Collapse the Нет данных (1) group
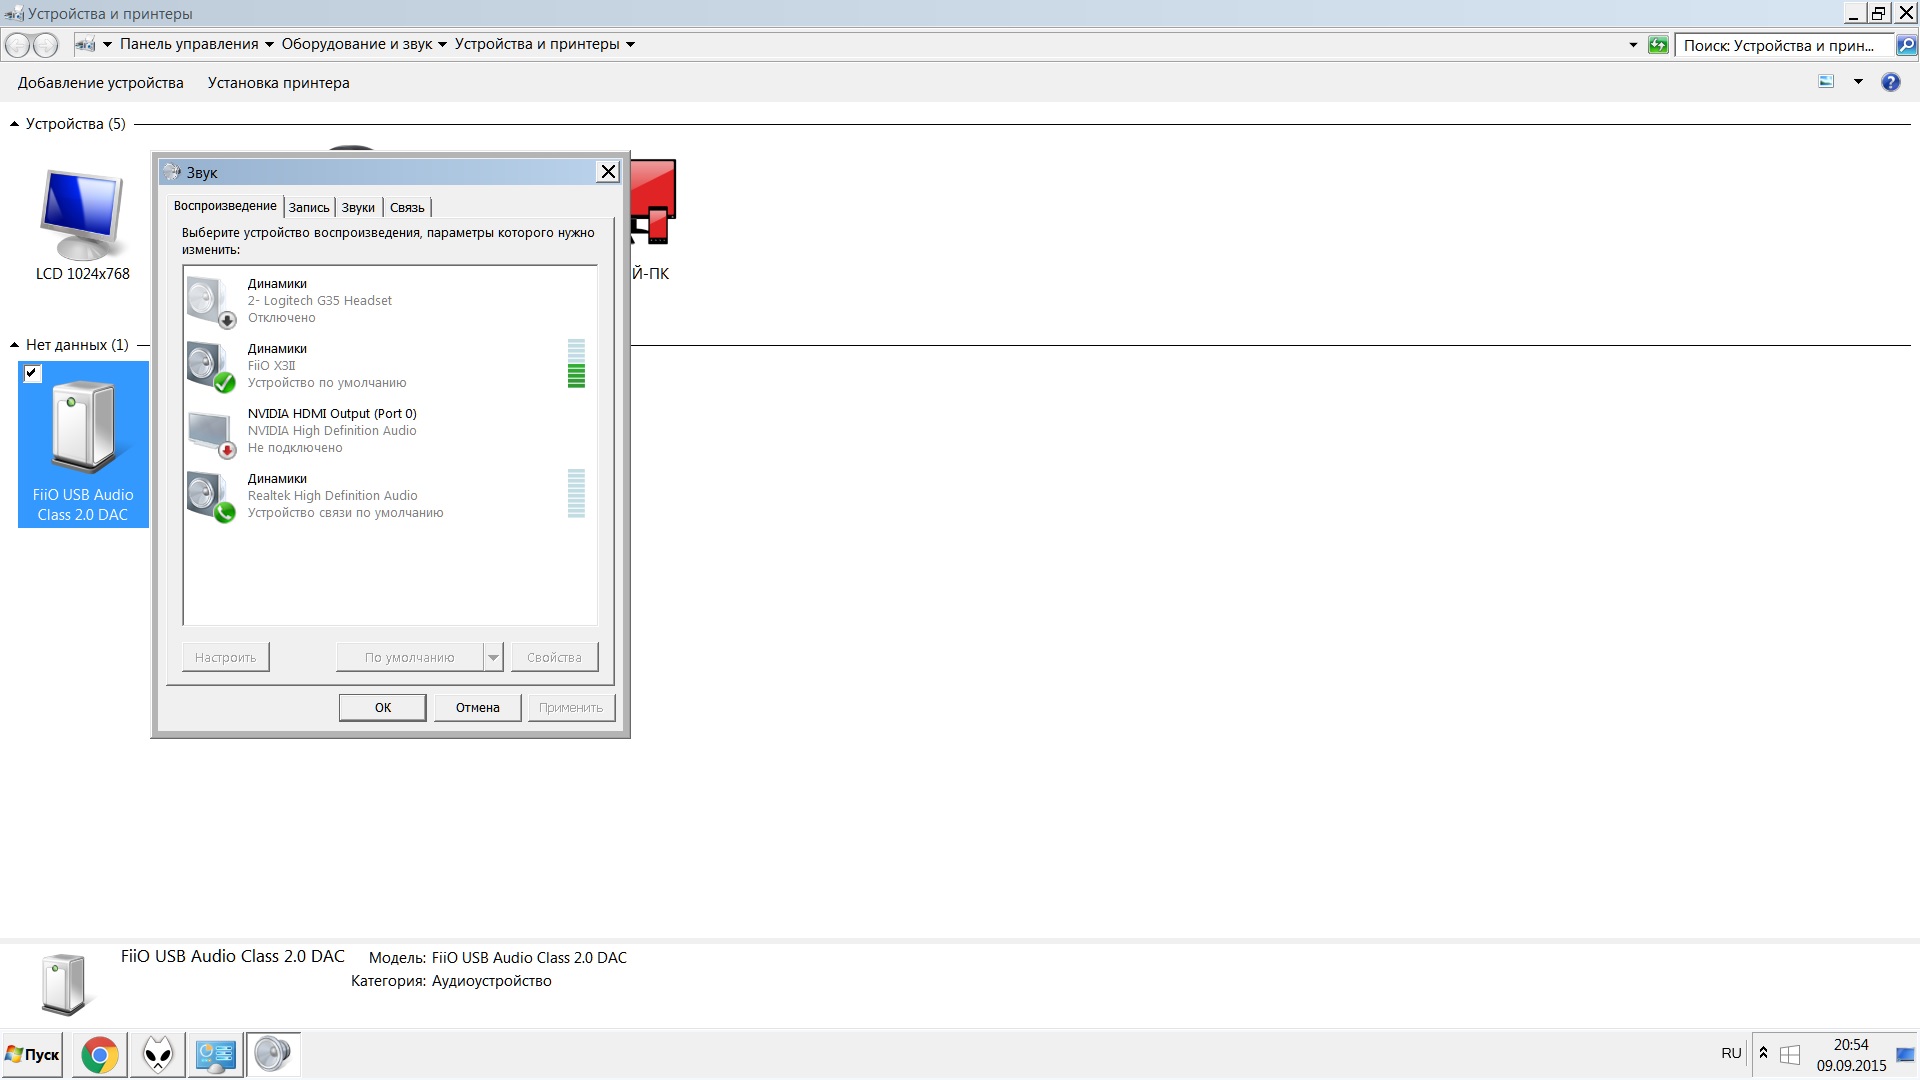Screen dimensions: 1920x1080 click(14, 345)
